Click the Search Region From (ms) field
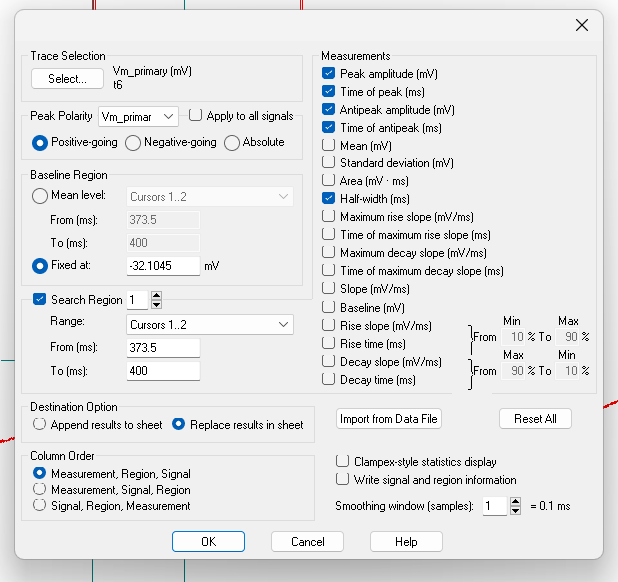The image size is (618, 582). pyautogui.click(x=163, y=348)
